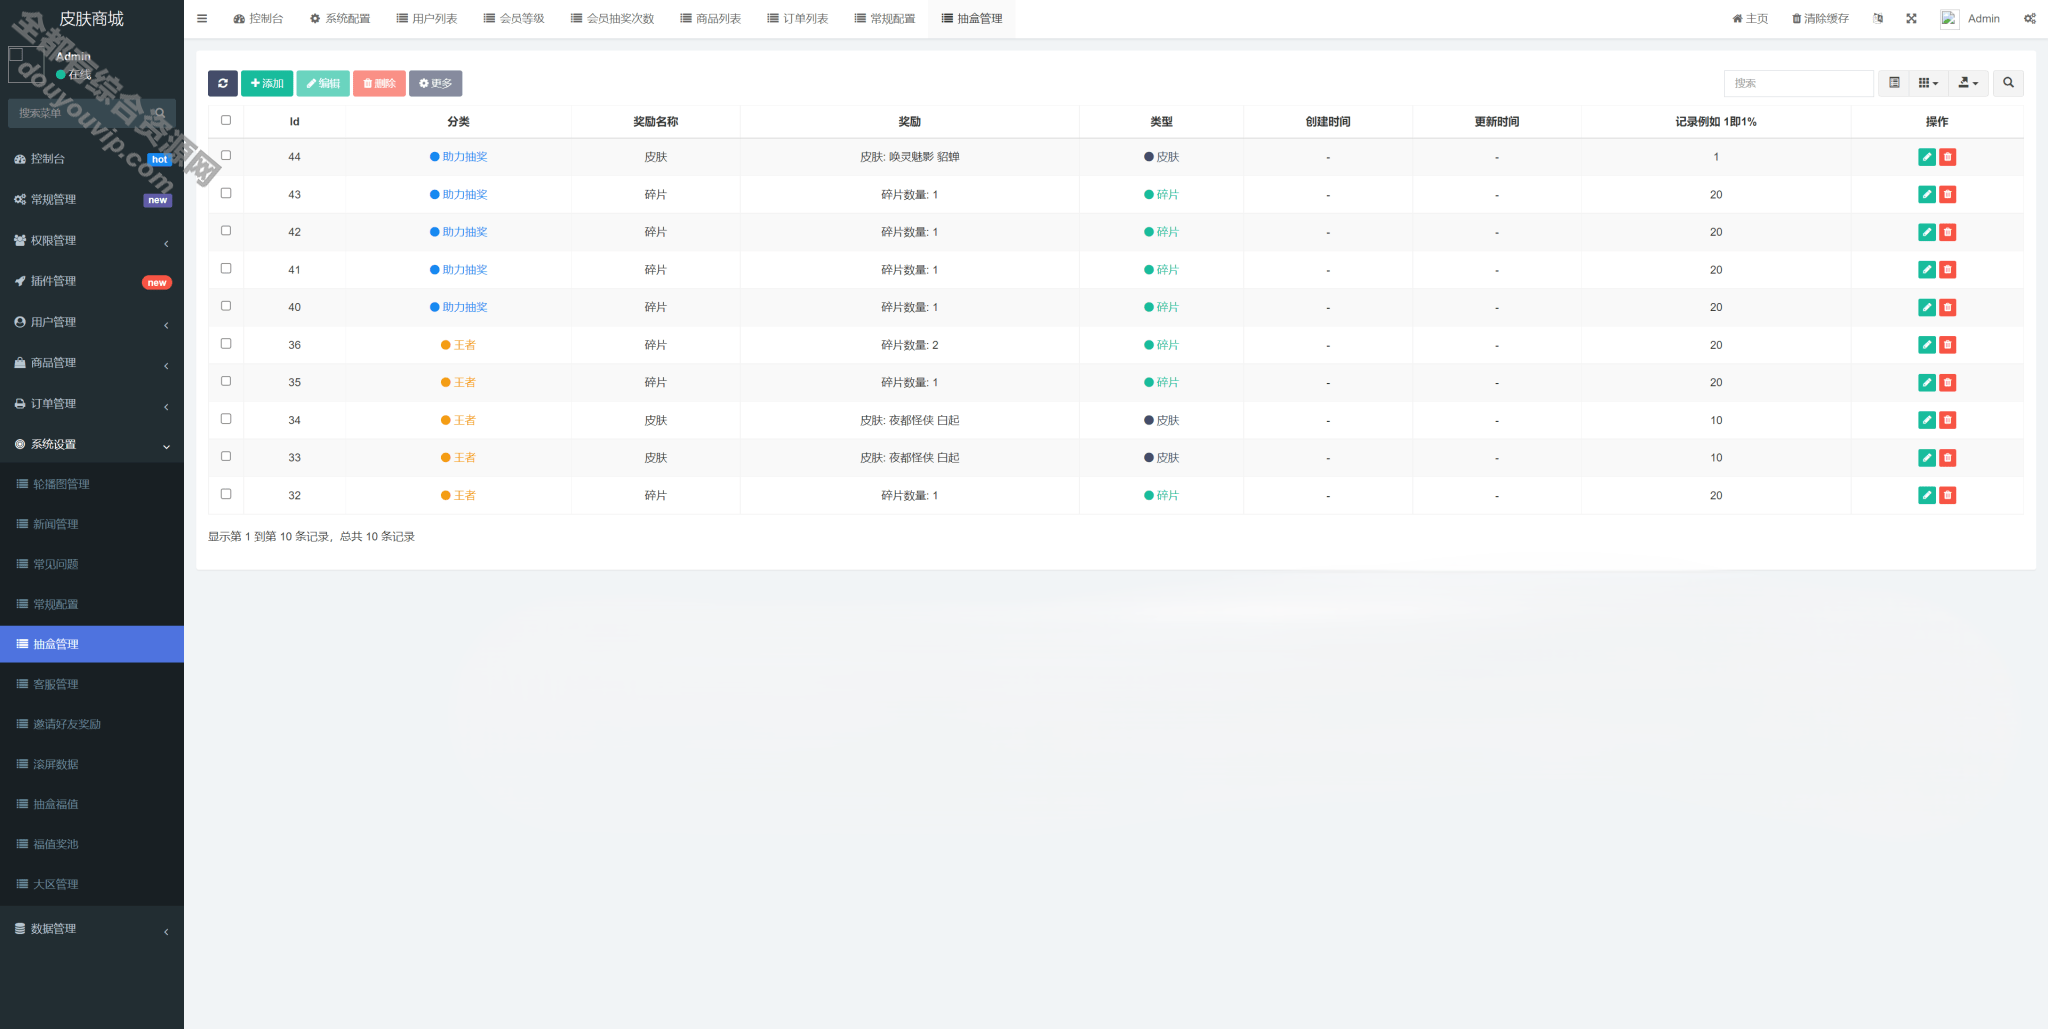Viewport: 2048px width, 1029px height.
Task: Expand 权限管理 in the sidebar
Action: click(x=92, y=241)
